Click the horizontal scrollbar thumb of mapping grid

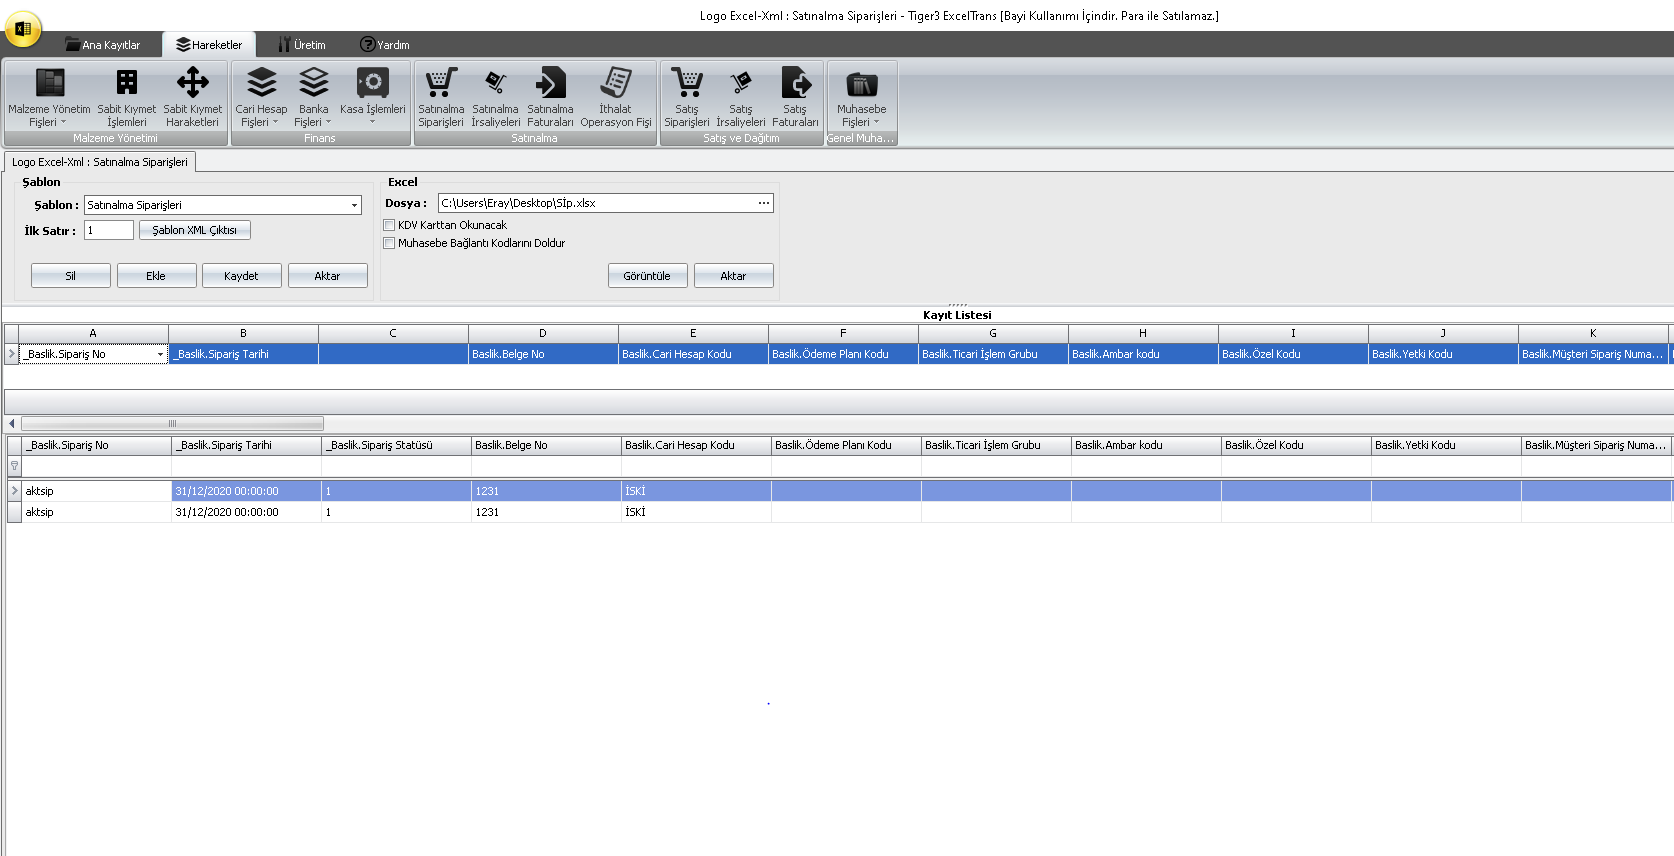tap(172, 424)
